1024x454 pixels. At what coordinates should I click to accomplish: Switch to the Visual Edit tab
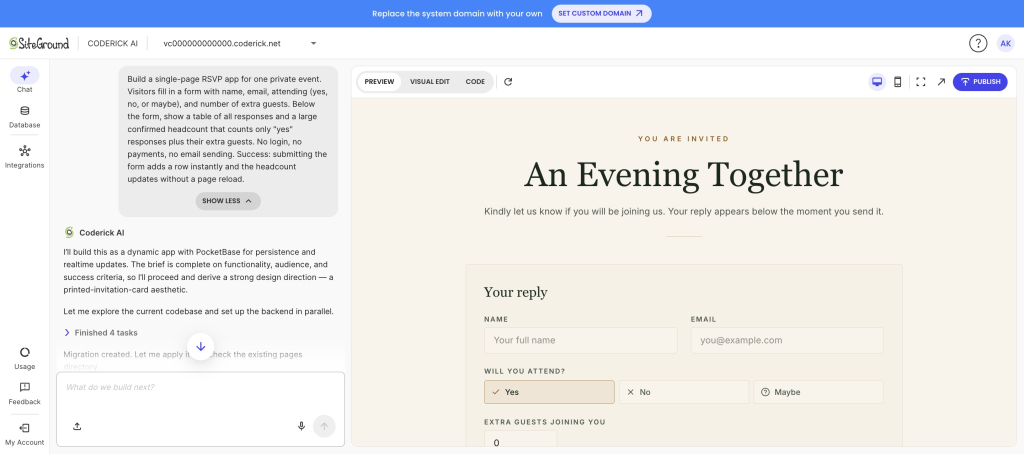coord(430,82)
